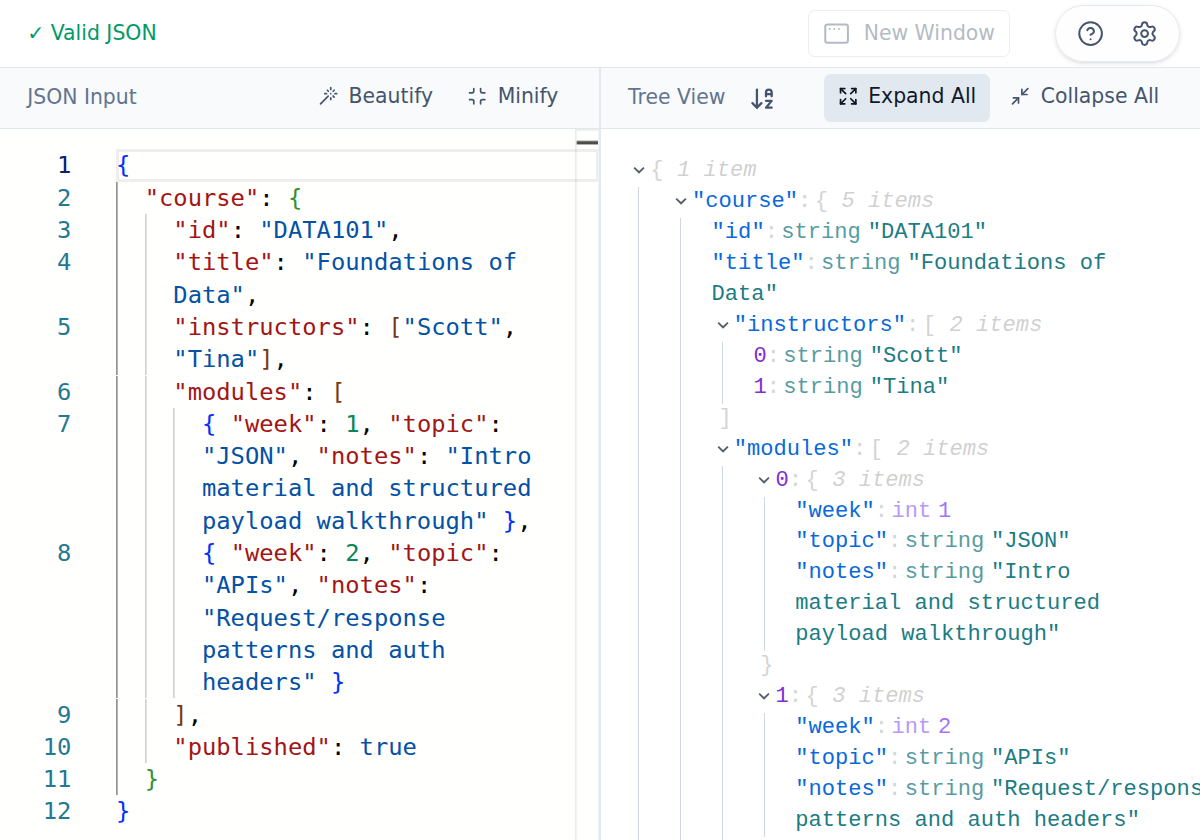Click the Valid JSON status indicator

pos(91,32)
